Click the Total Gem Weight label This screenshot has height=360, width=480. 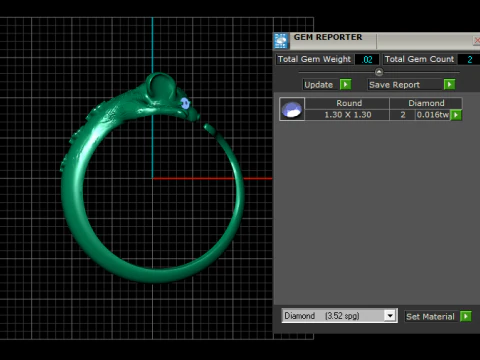[314, 59]
